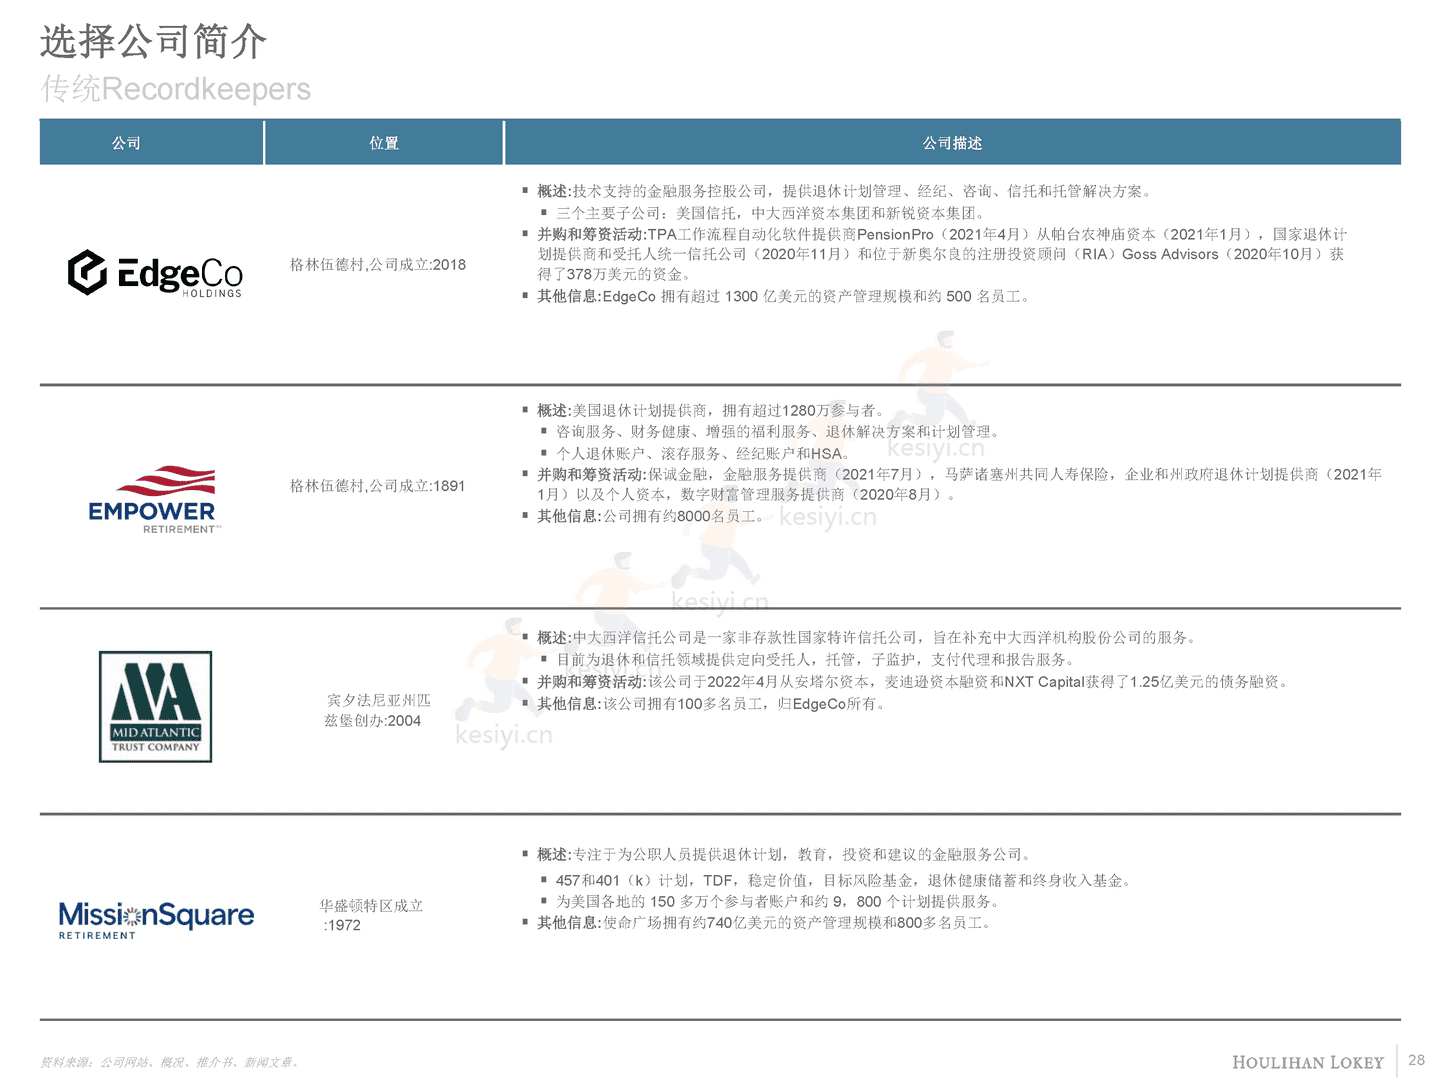This screenshot has width=1440, height=1080.
Task: Click the Empower Retirement logo
Action: click(x=153, y=499)
